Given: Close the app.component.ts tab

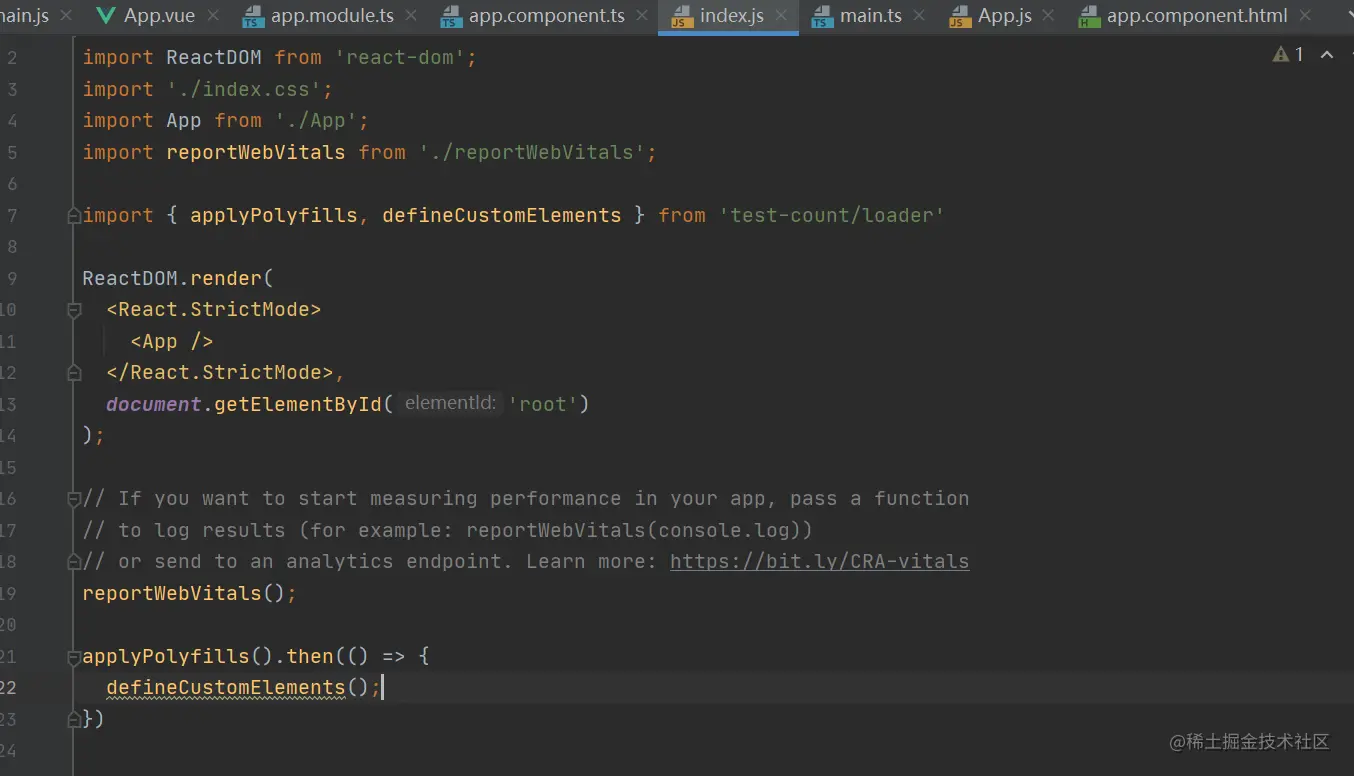Looking at the screenshot, I should [x=642, y=16].
